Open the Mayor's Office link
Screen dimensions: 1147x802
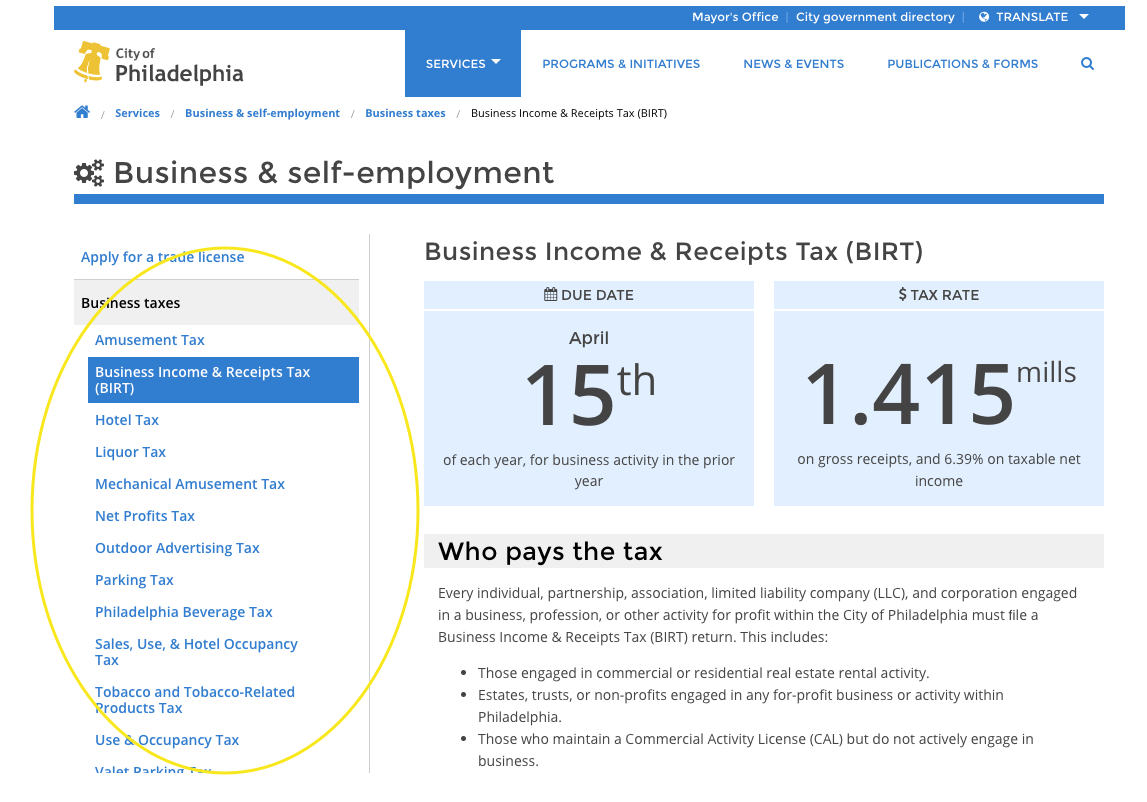[x=735, y=17]
